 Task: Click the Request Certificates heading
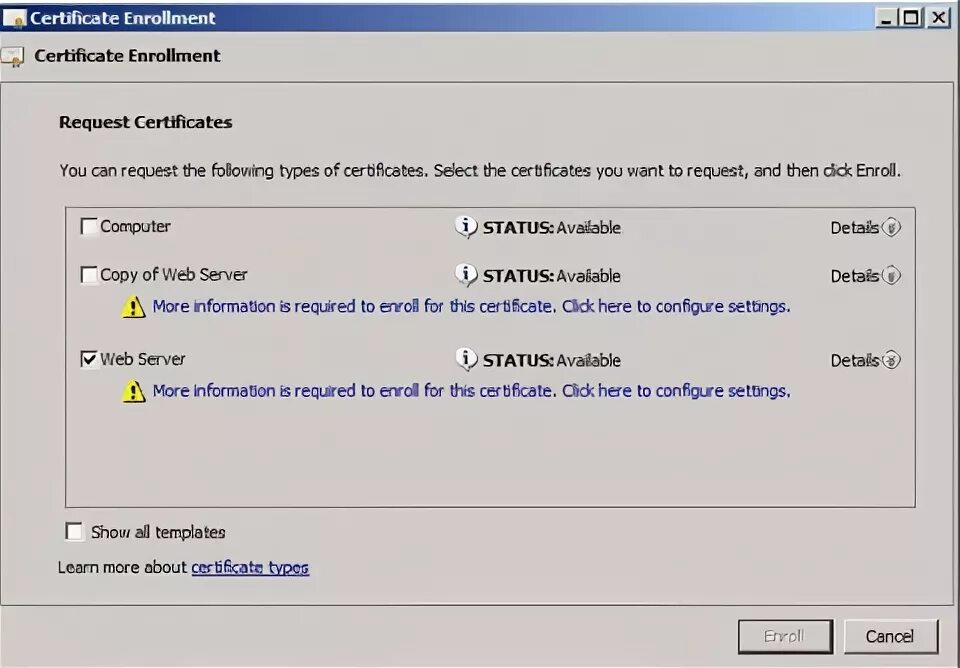click(146, 122)
